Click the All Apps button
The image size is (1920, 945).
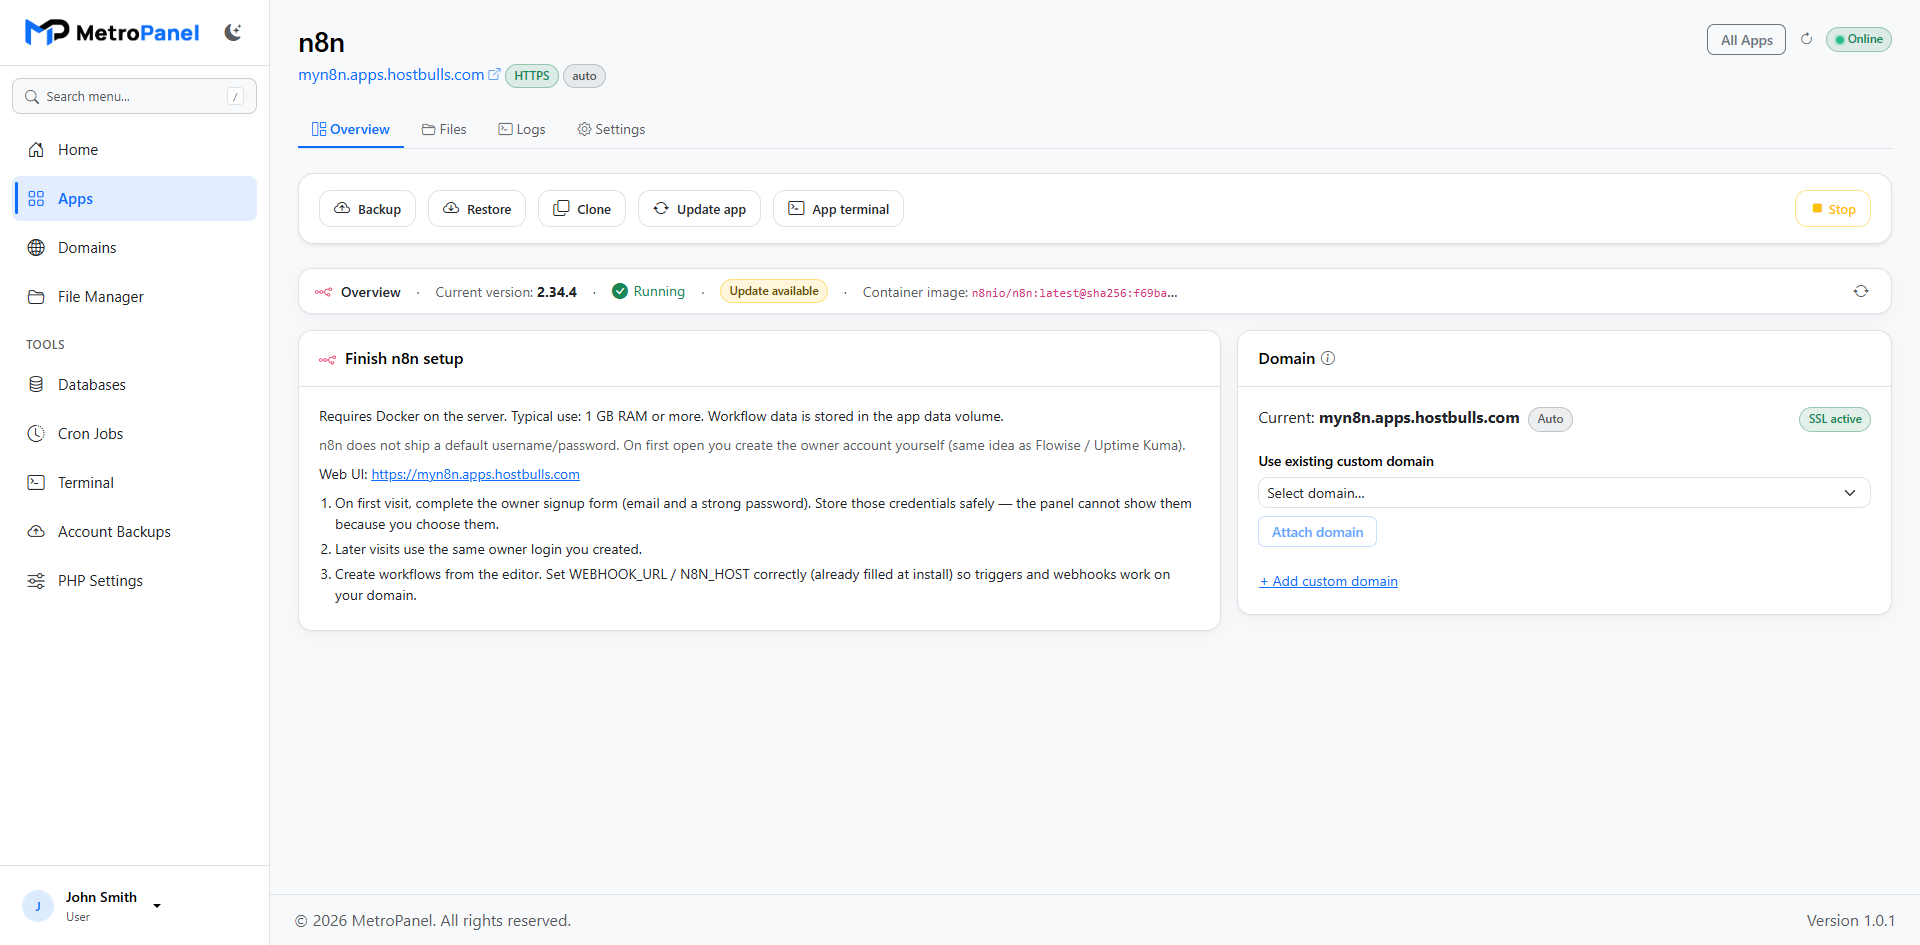tap(1746, 40)
